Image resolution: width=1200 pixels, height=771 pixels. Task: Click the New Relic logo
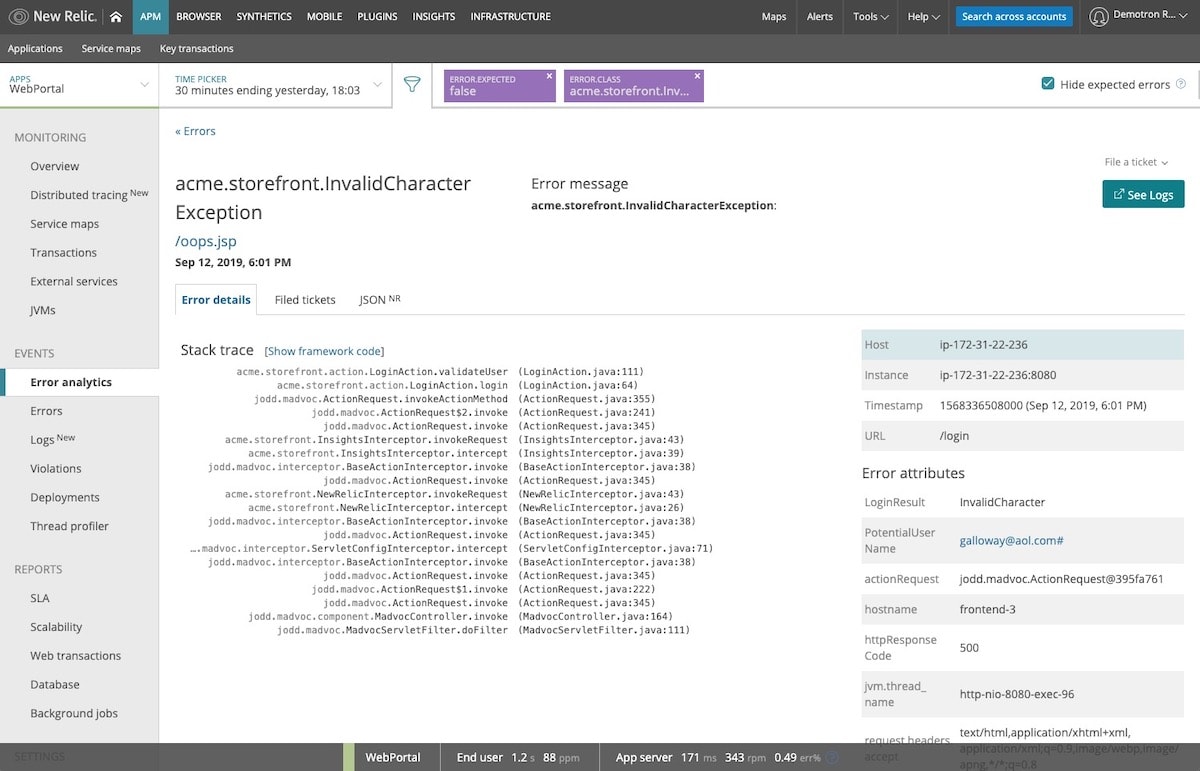pos(52,16)
